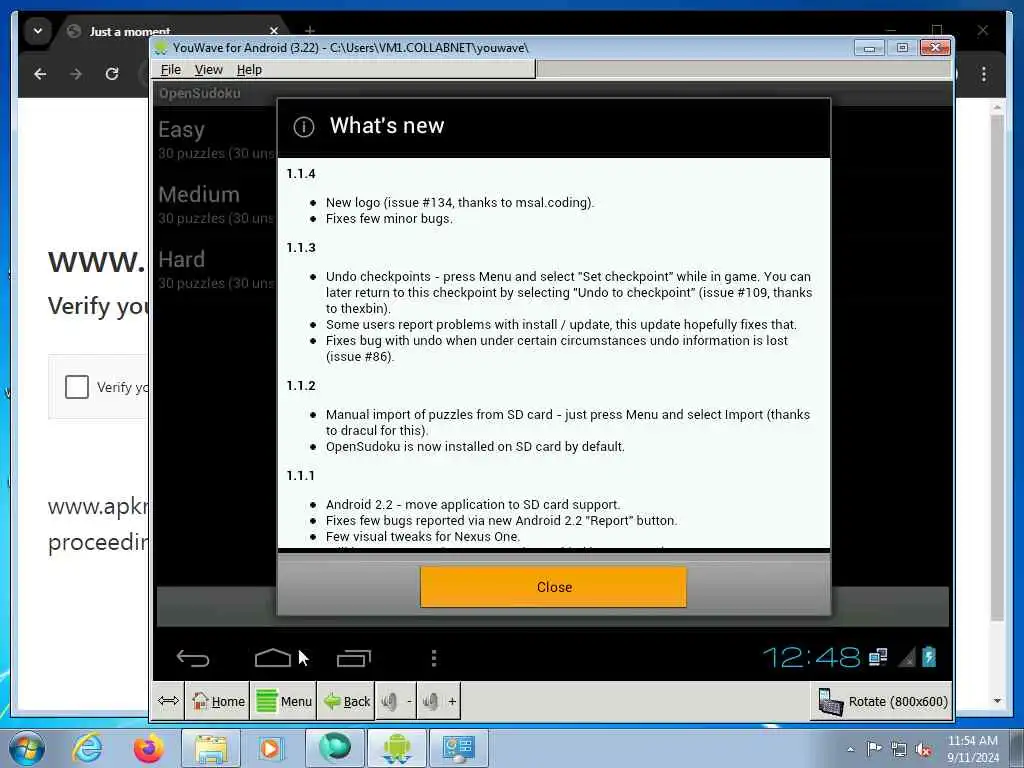The image size is (1024, 768).
Task: Check the Verify checkbox in browser window
Action: coord(76,387)
